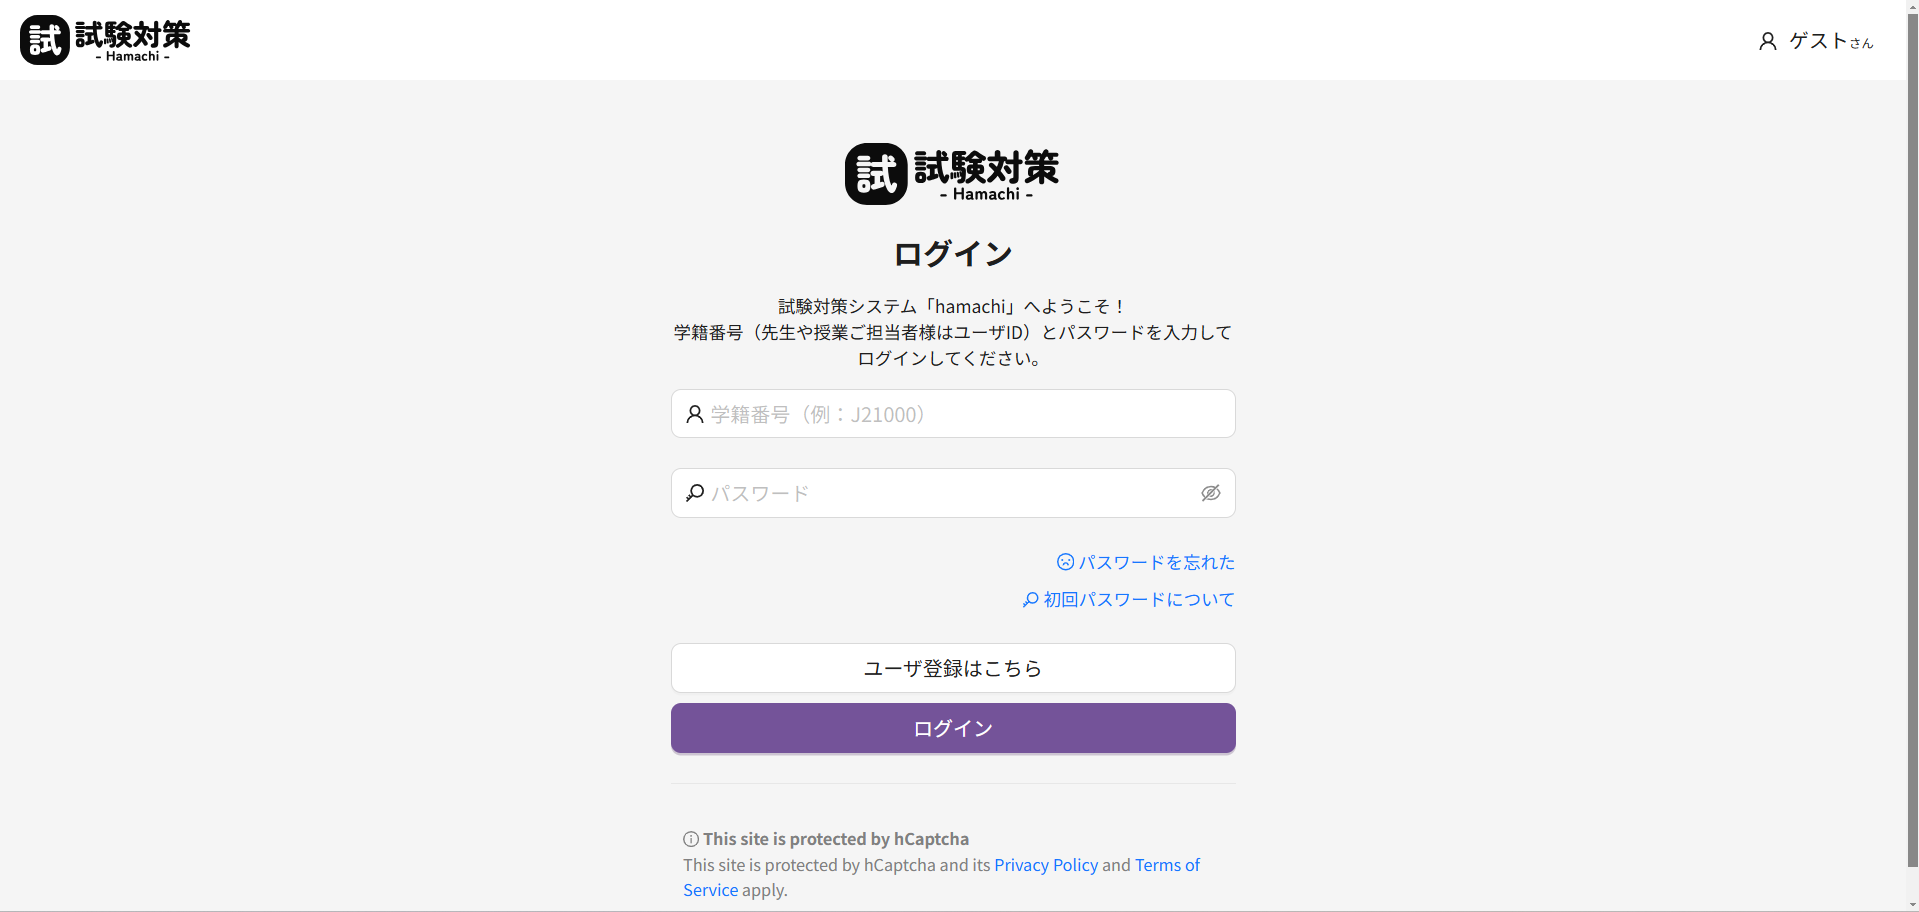Click the page's vertical scrollbar
Viewport: 1919px width, 912px height.
click(1912, 450)
